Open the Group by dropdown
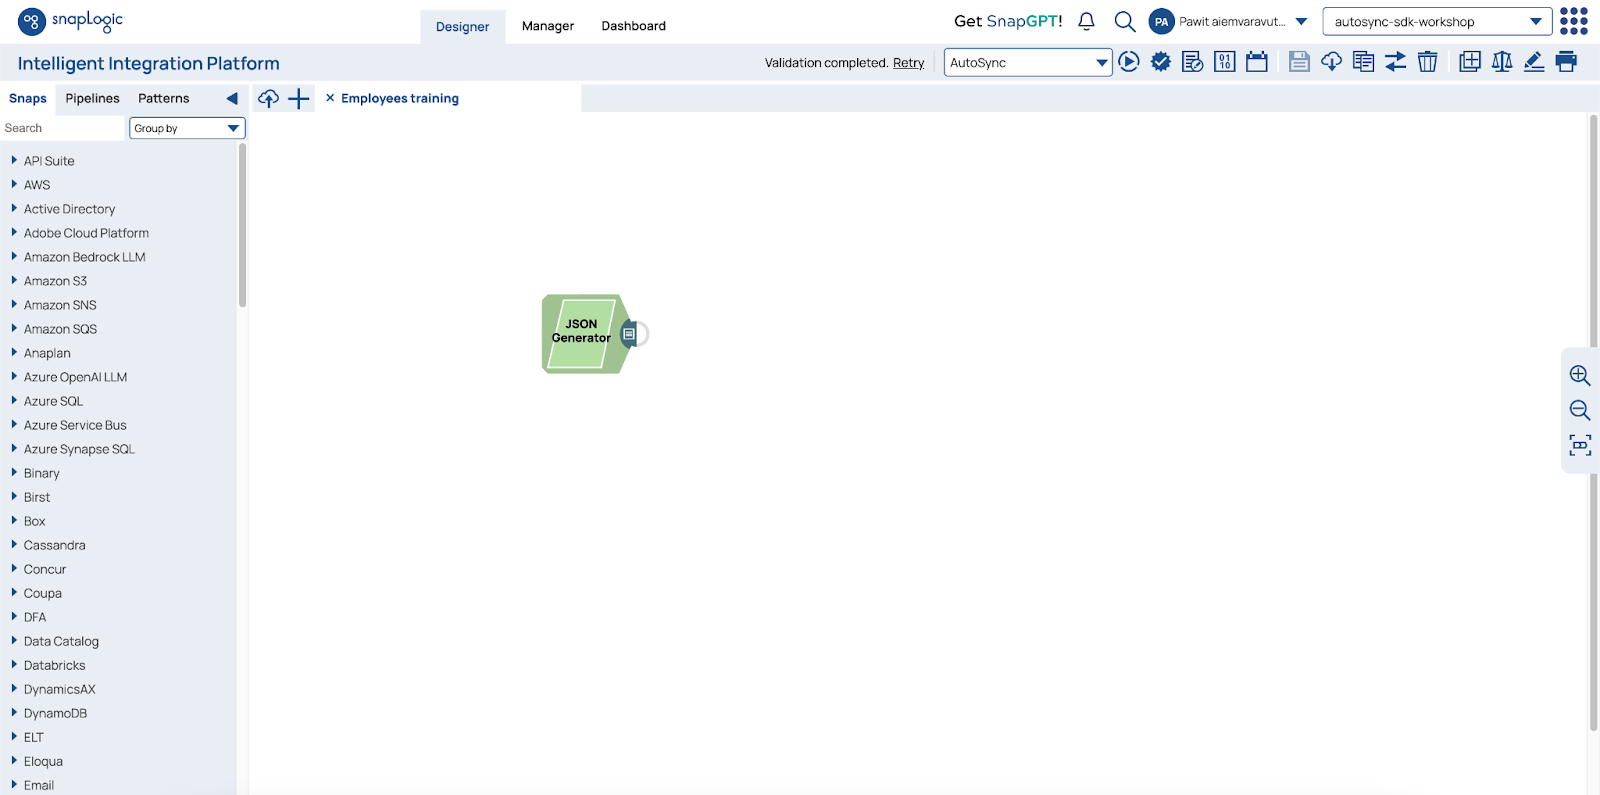The image size is (1600, 795). pos(187,128)
